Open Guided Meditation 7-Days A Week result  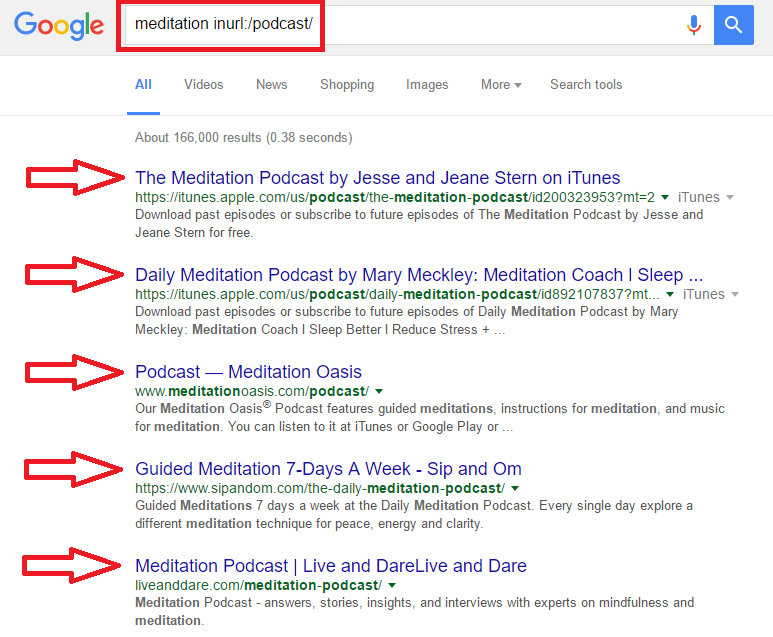pyautogui.click(x=328, y=469)
